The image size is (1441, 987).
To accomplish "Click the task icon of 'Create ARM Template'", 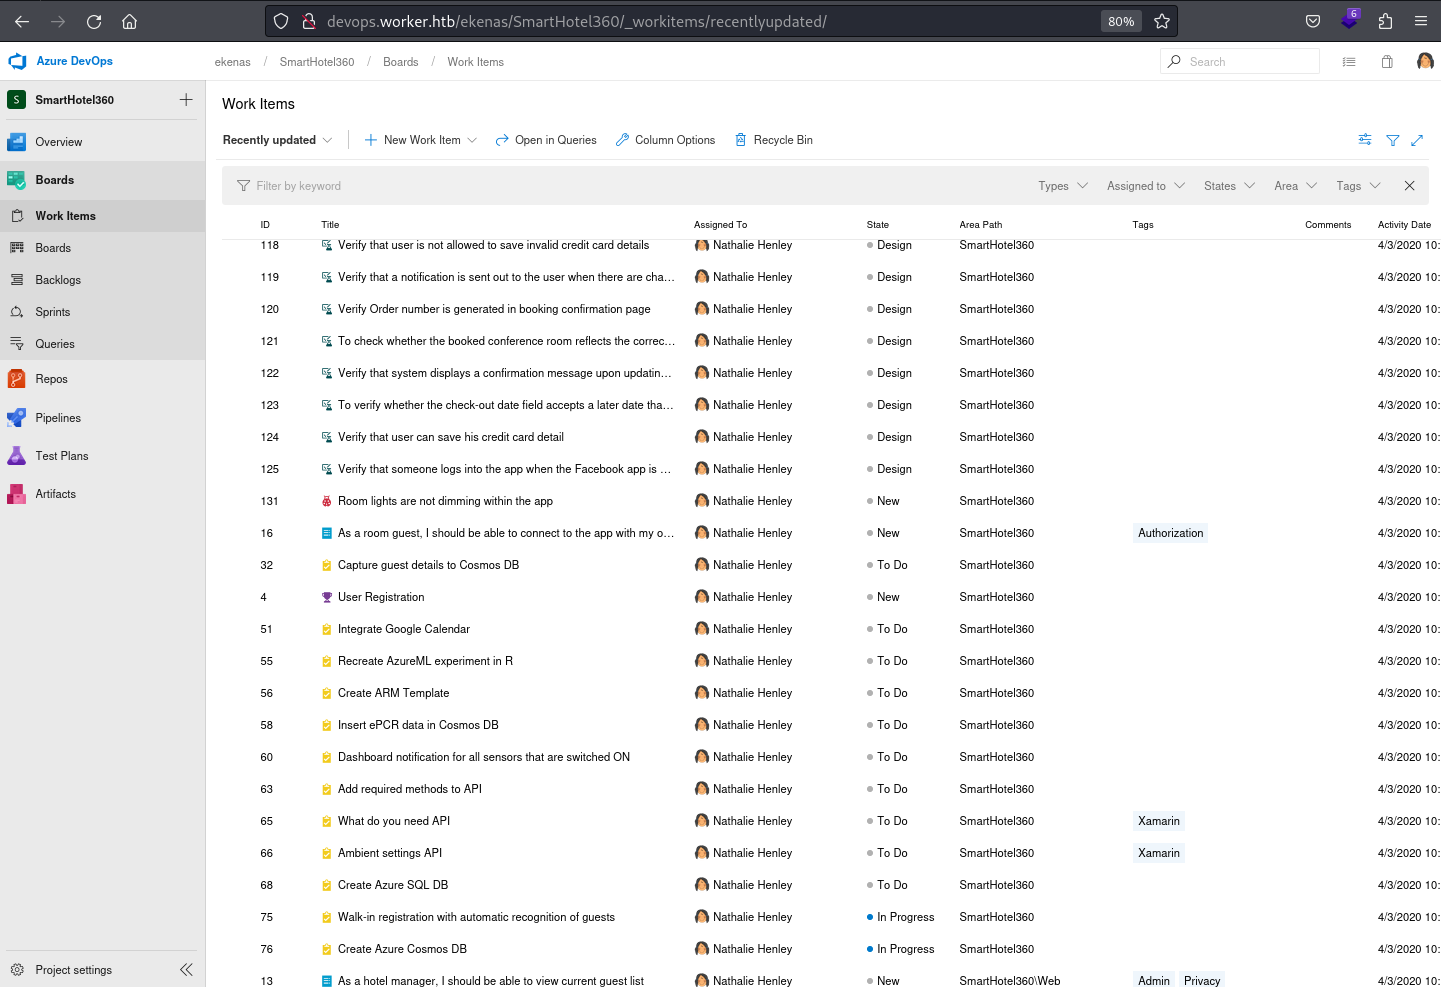I will point(327,693).
